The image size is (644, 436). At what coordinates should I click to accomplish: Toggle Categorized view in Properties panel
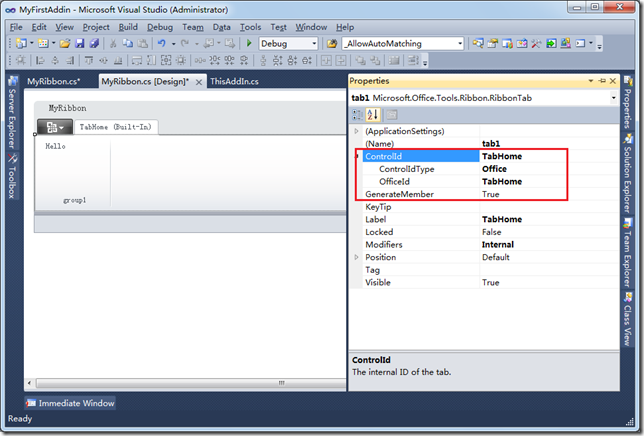pos(357,115)
